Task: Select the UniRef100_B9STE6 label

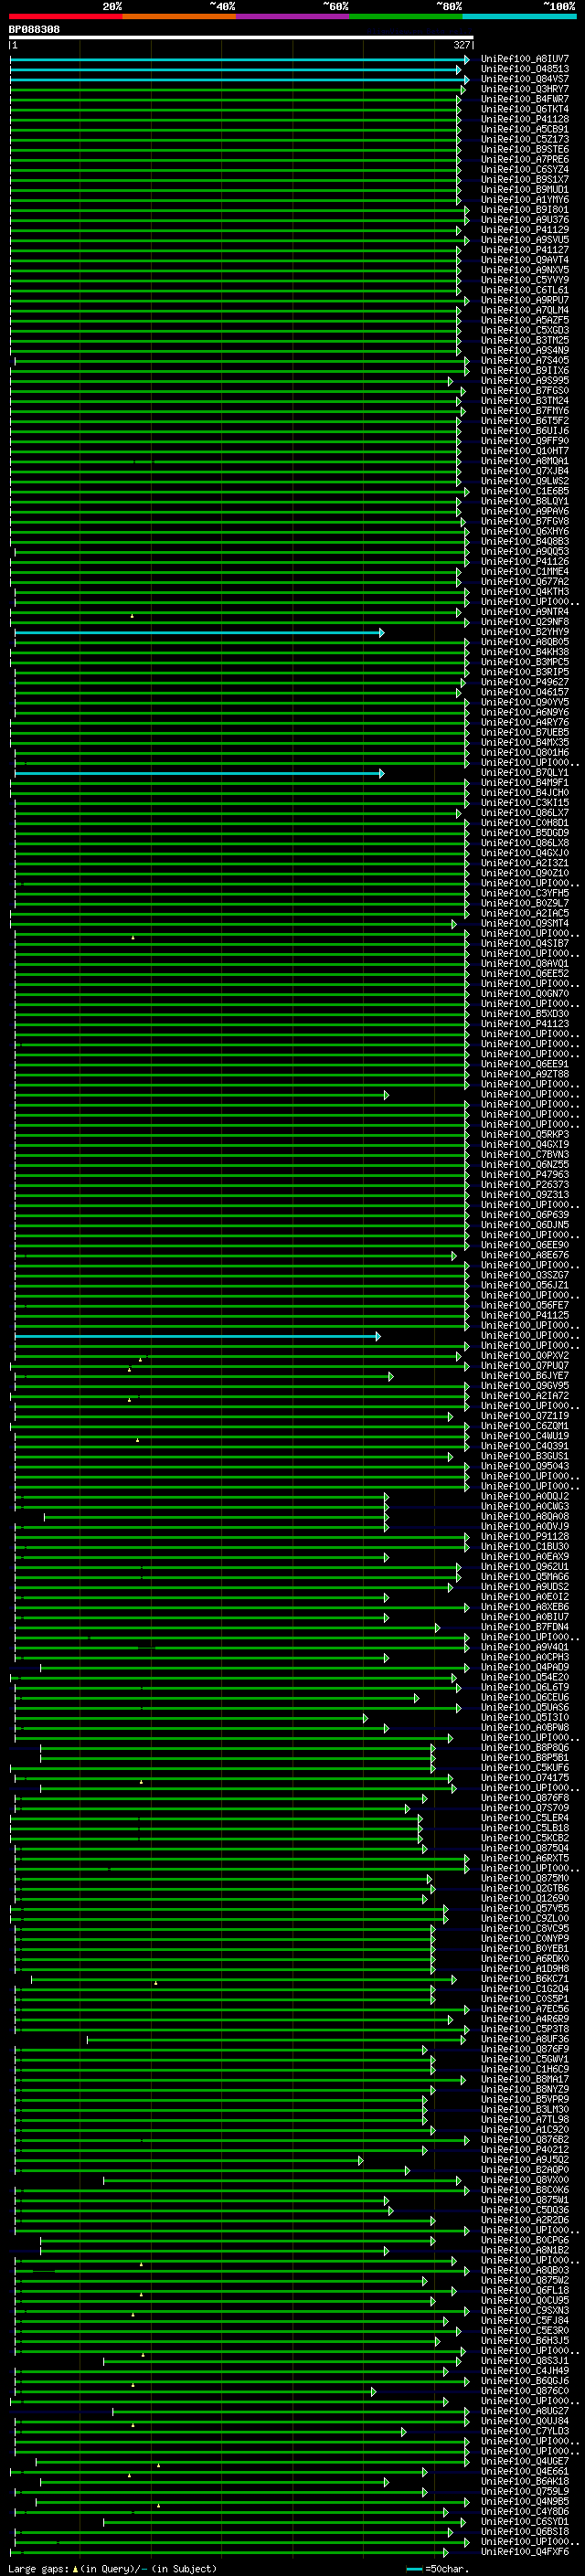Action: click(x=525, y=149)
